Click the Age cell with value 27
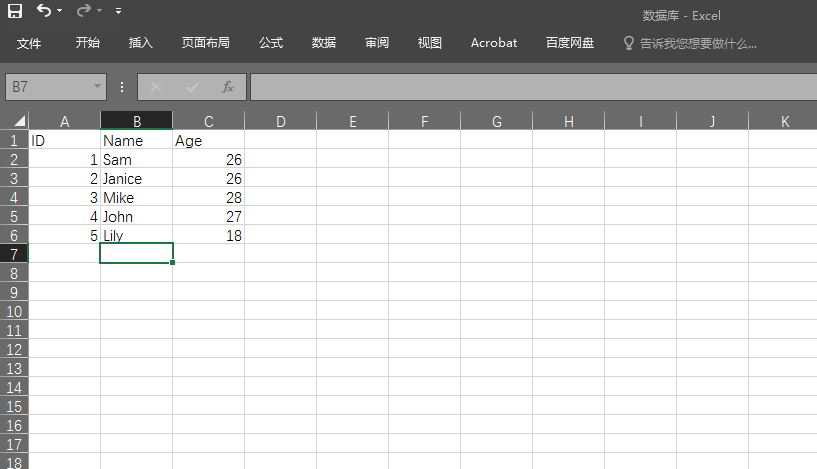The height and width of the screenshot is (469, 817). pos(208,216)
